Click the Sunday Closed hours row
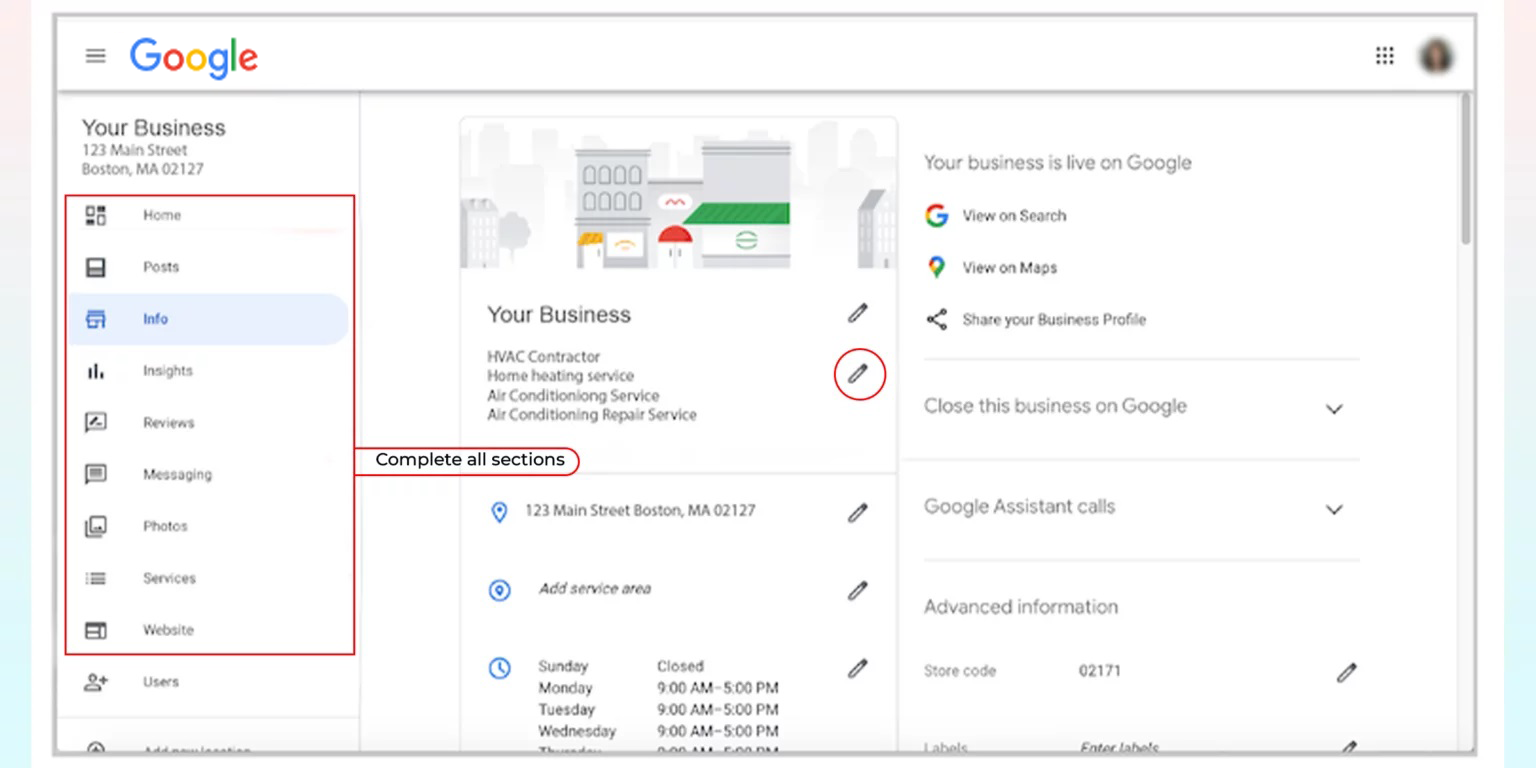The image size is (1536, 768). click(x=621, y=666)
